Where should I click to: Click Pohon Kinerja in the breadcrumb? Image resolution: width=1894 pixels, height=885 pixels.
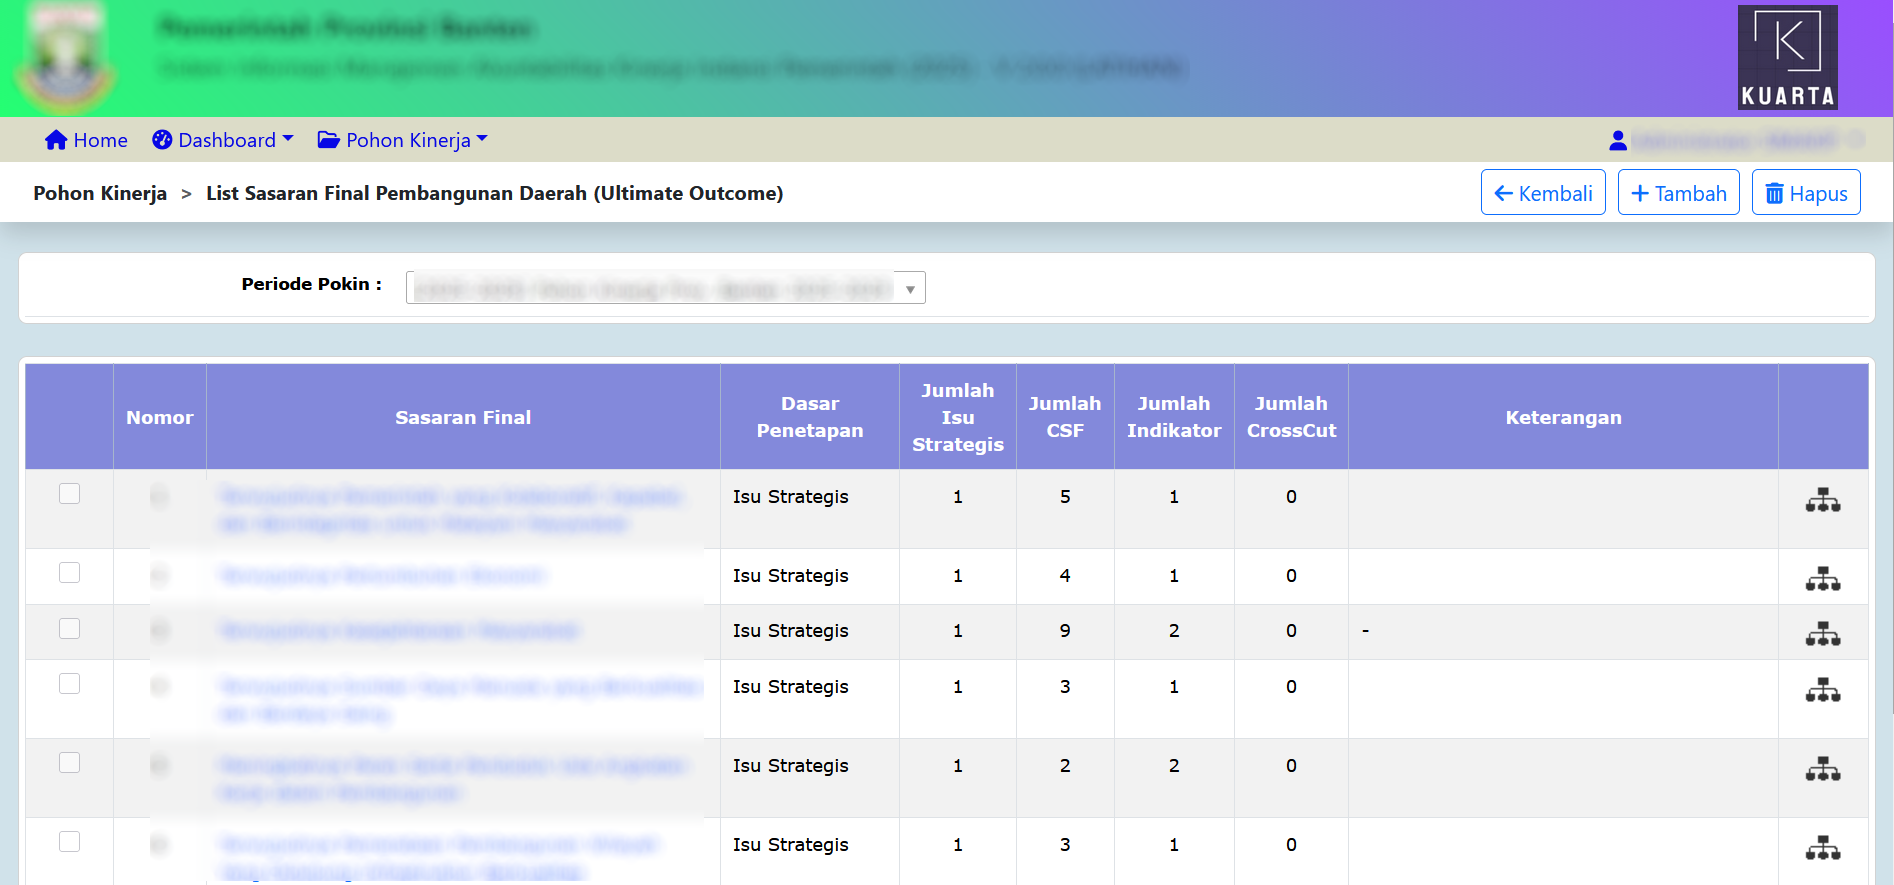100,194
